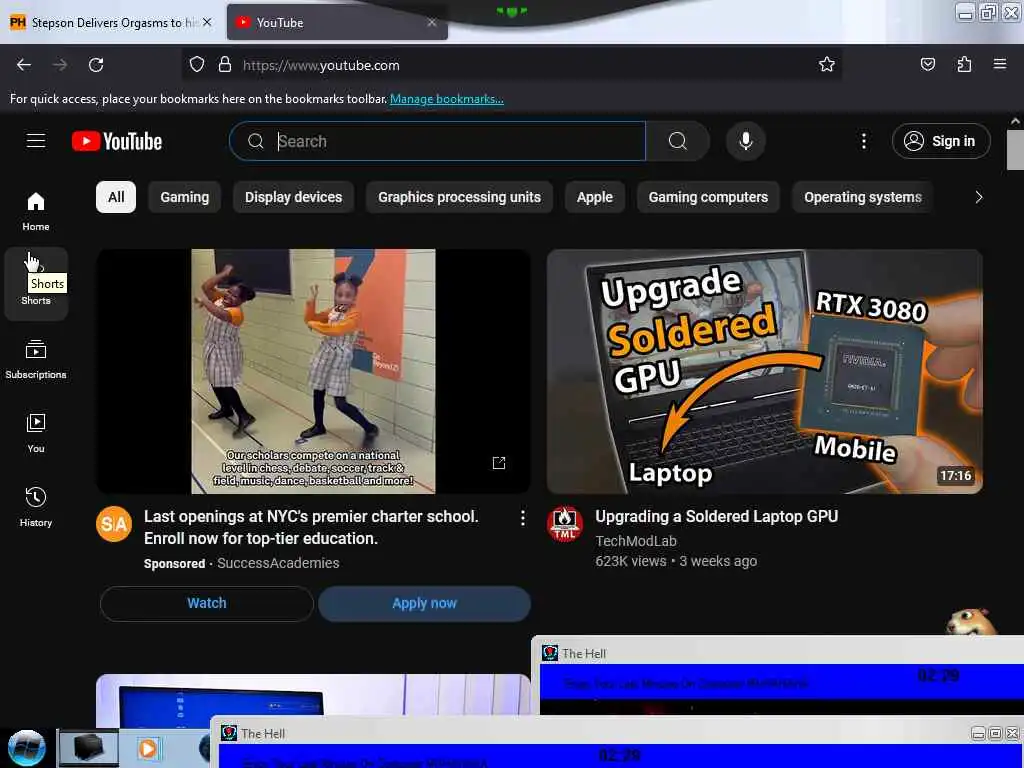Click the page vertical scrollbar thumb
This screenshot has height=768, width=1024.
(x=1015, y=150)
